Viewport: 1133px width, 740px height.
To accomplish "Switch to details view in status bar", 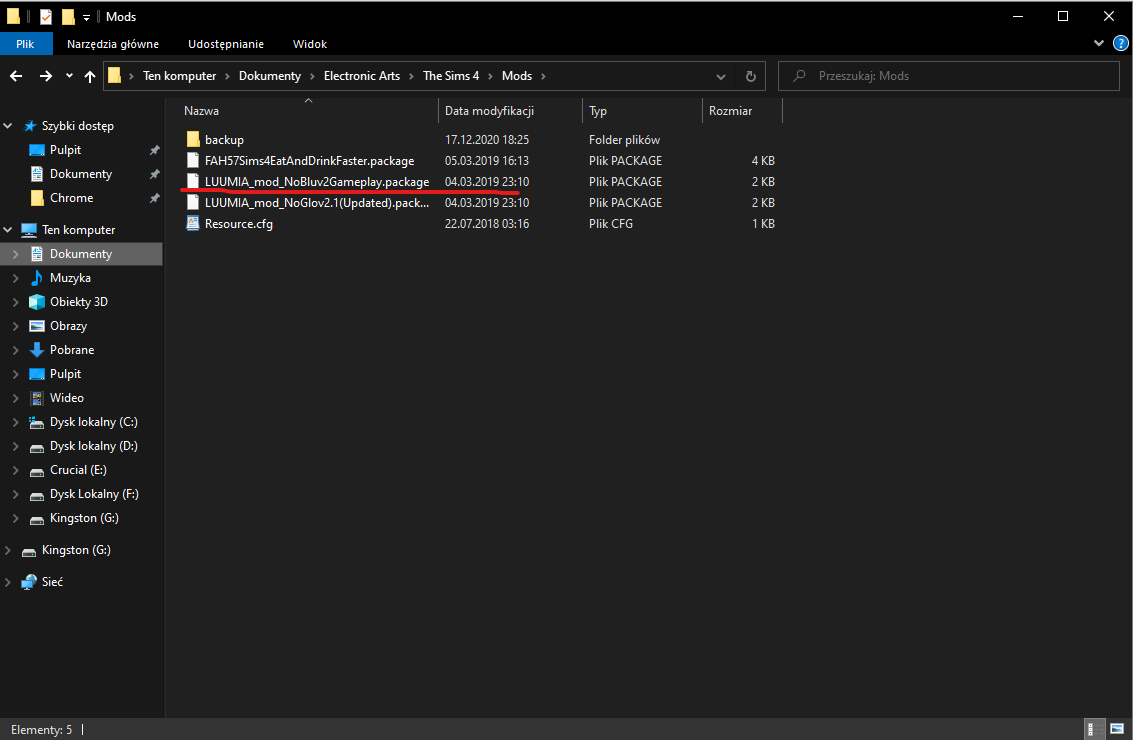I will (x=1095, y=729).
